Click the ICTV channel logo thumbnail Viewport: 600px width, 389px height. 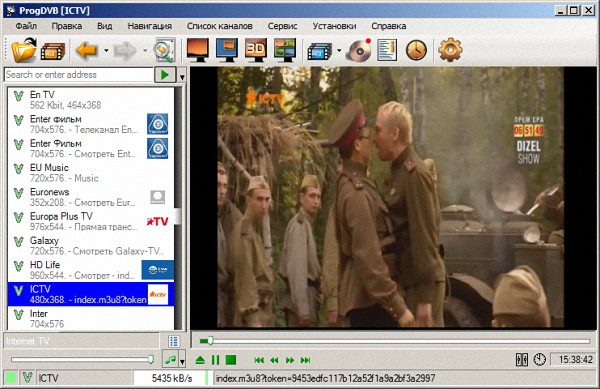tap(158, 294)
